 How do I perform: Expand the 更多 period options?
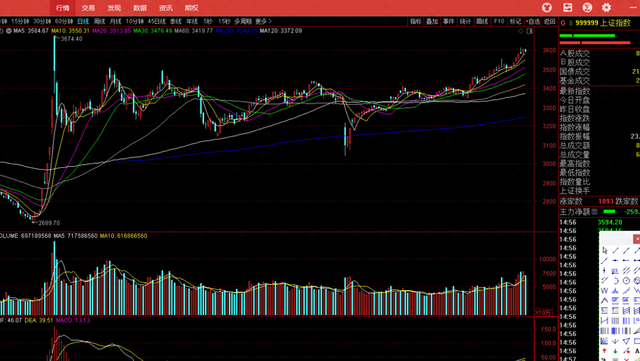263,21
